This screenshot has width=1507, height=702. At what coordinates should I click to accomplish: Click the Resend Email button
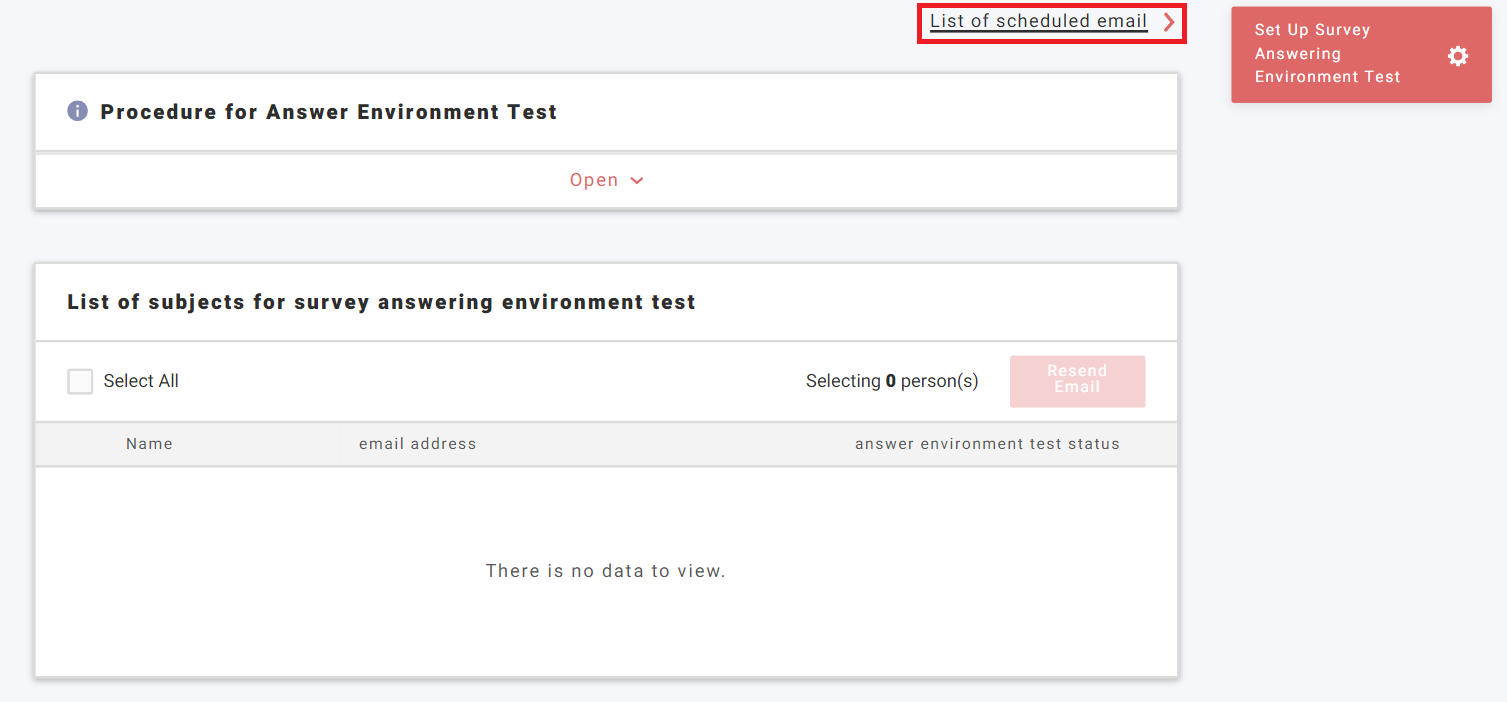pyautogui.click(x=1077, y=381)
